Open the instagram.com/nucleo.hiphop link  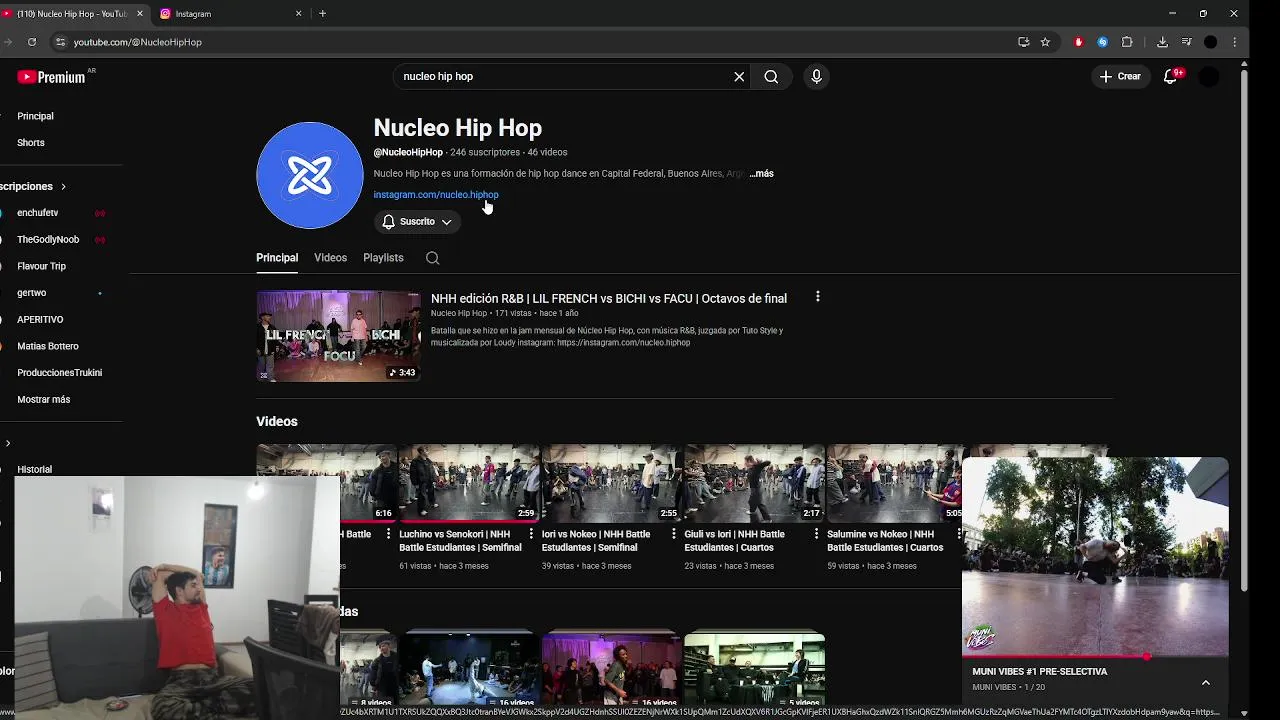(x=436, y=195)
